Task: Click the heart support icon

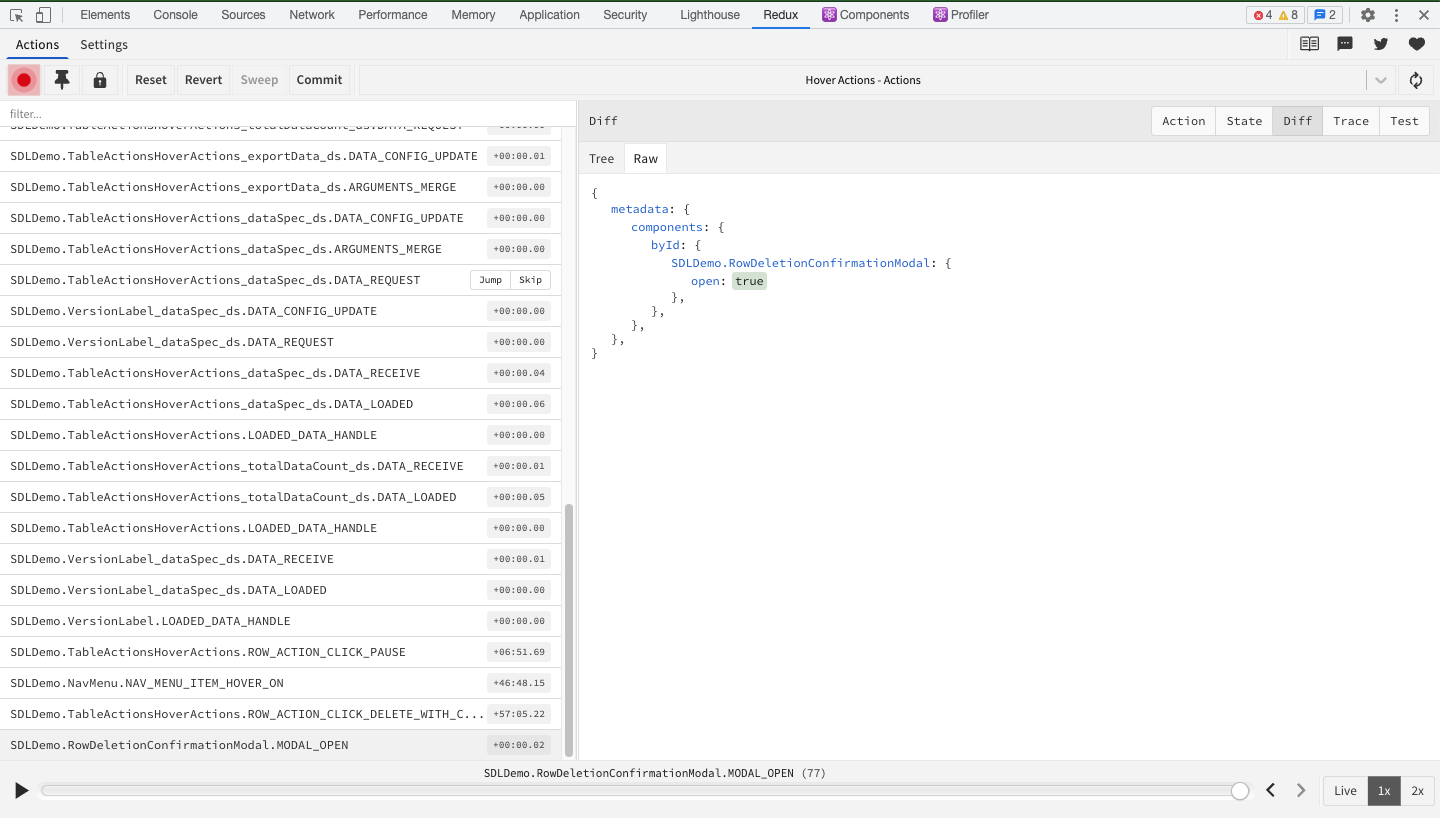Action: [x=1416, y=44]
